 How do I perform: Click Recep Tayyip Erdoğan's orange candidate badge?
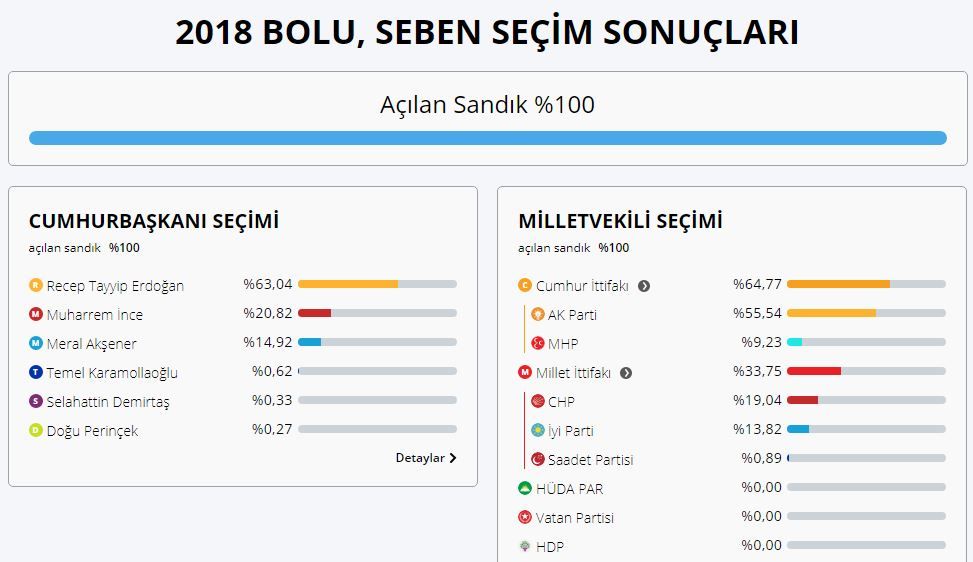[x=36, y=285]
